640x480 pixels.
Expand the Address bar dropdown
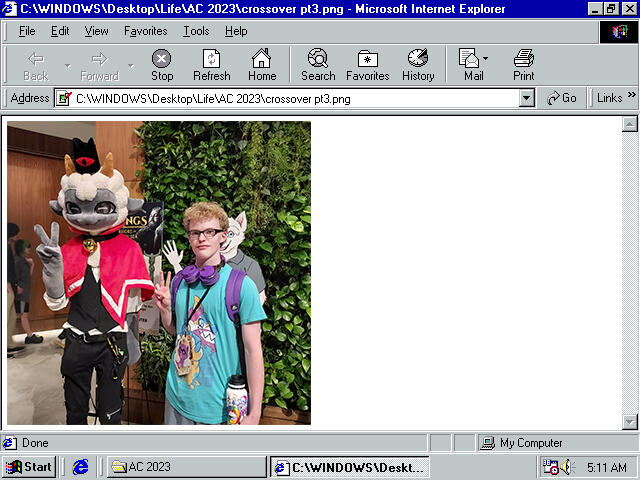(527, 98)
